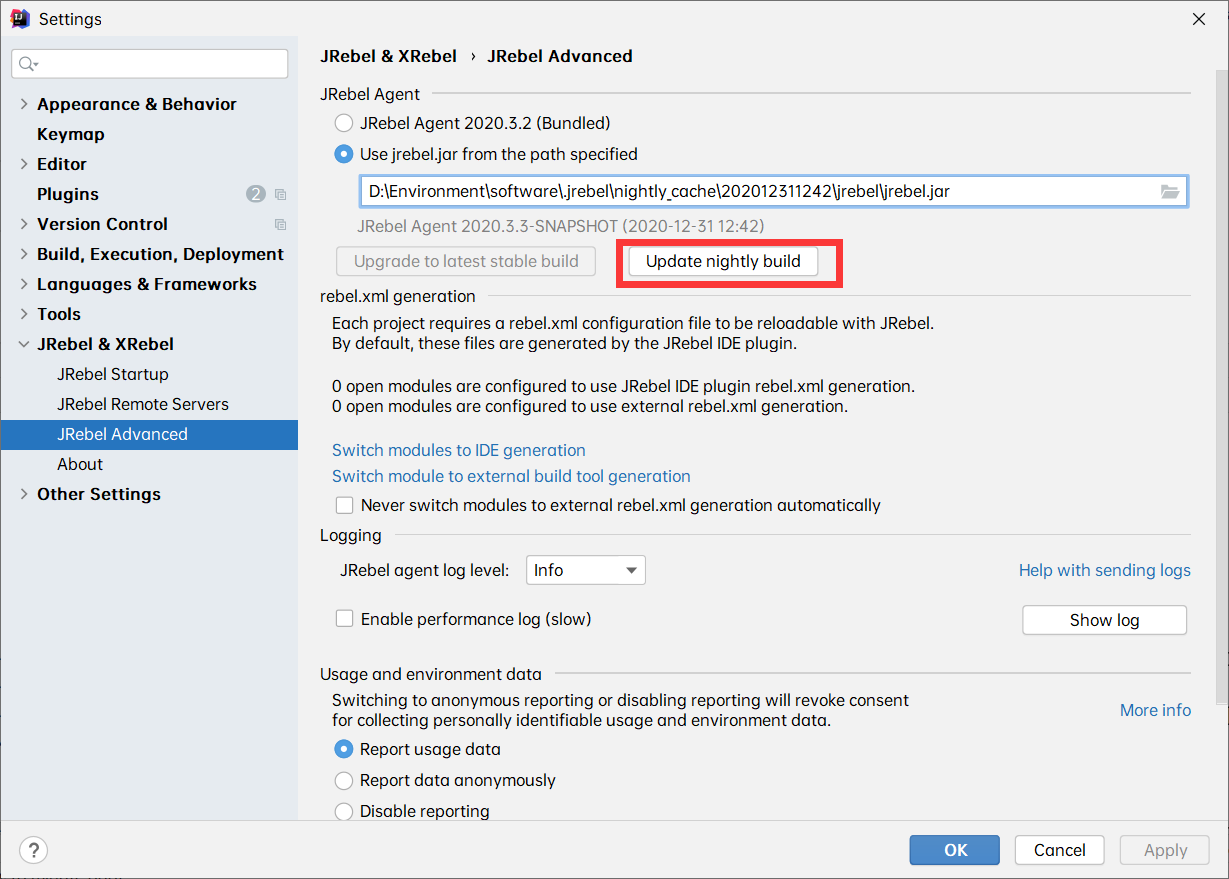Click Update nightly build button

coord(723,262)
